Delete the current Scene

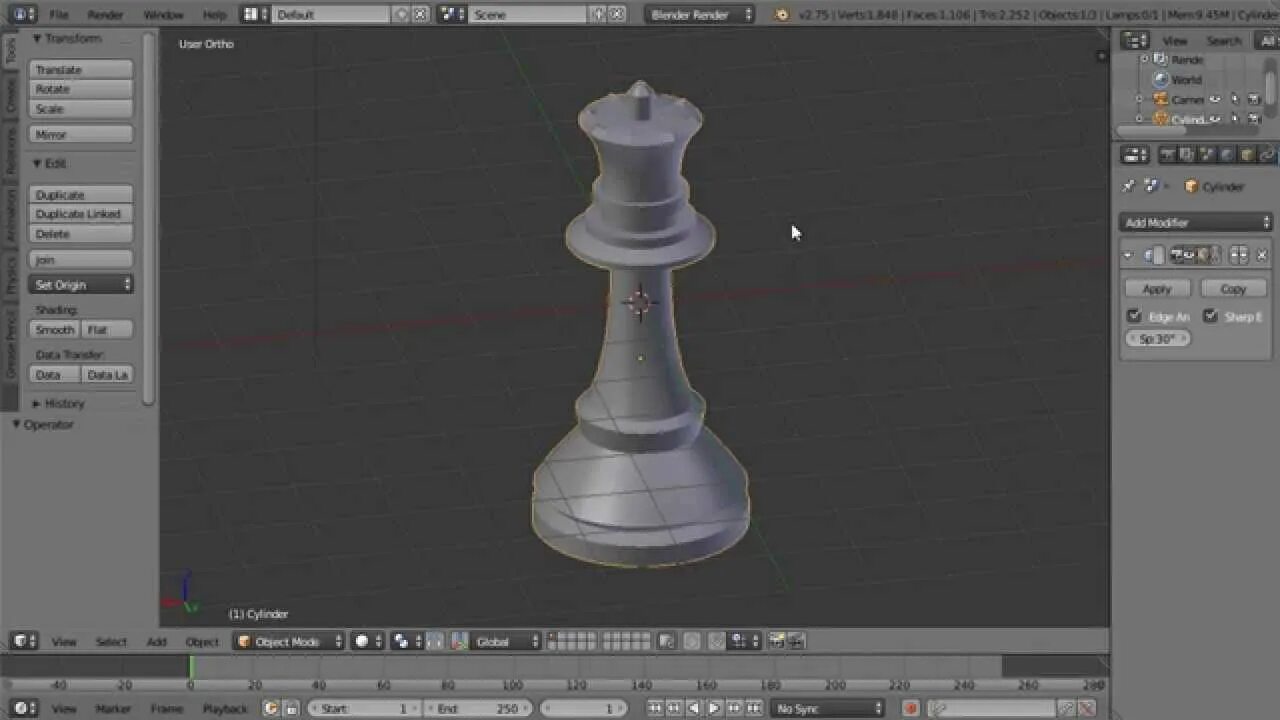tap(618, 14)
